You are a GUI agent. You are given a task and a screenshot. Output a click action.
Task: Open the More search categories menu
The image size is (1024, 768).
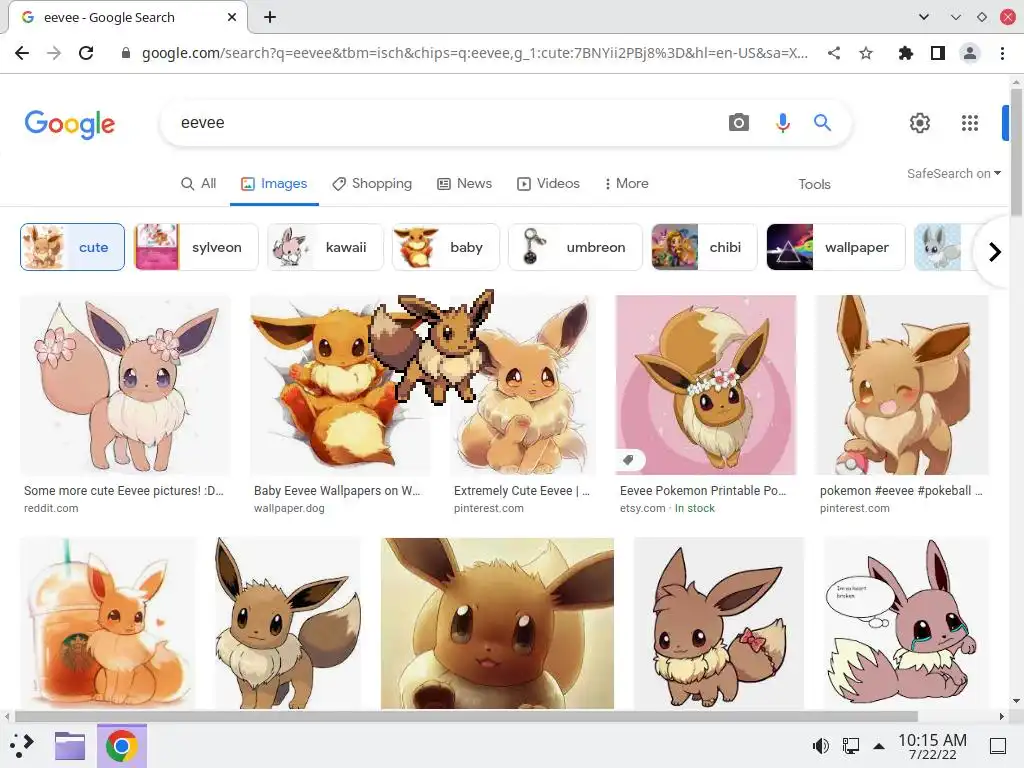(x=626, y=184)
